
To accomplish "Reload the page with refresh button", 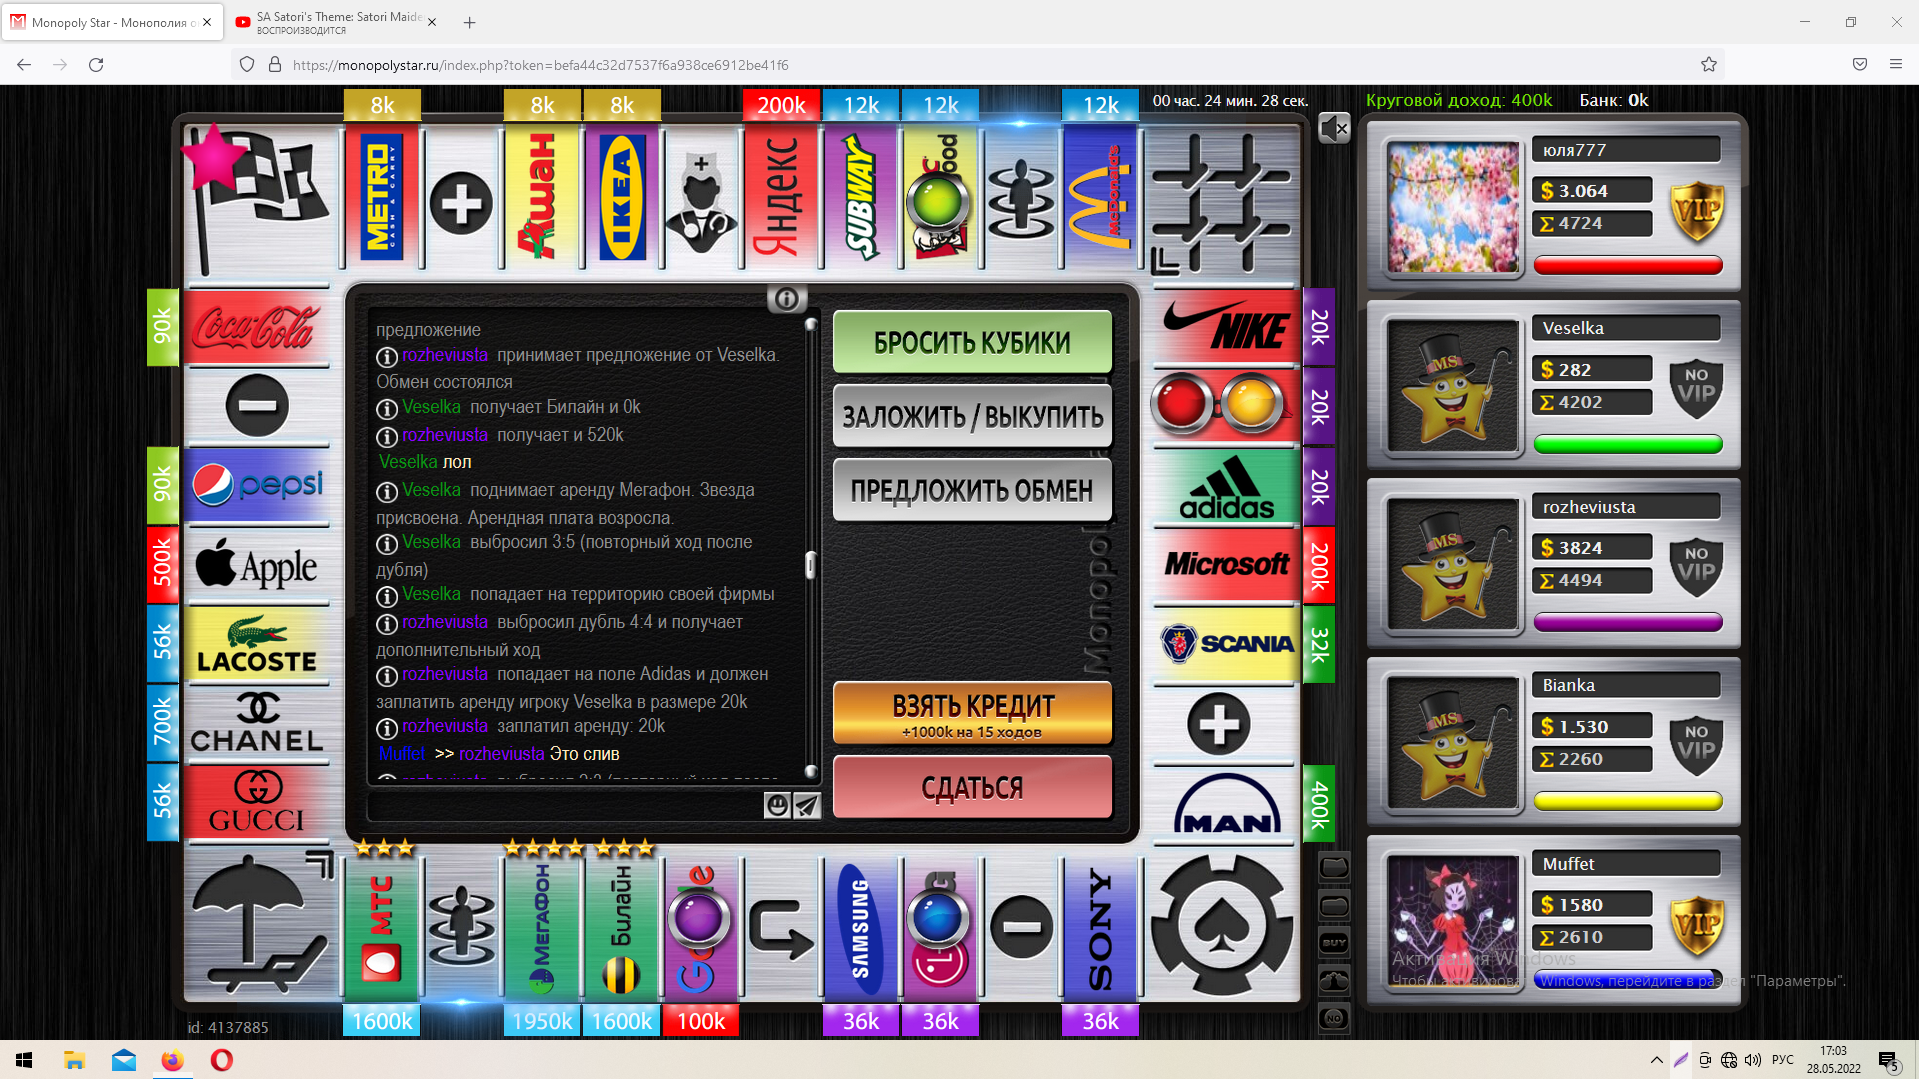I will pos(96,65).
